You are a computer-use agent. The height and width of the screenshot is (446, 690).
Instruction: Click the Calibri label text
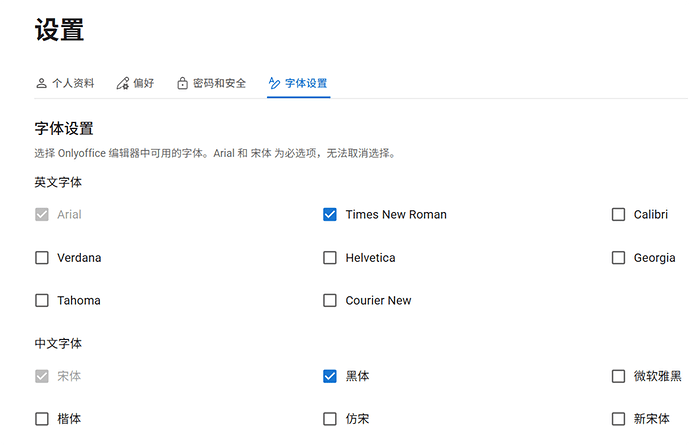[651, 215]
